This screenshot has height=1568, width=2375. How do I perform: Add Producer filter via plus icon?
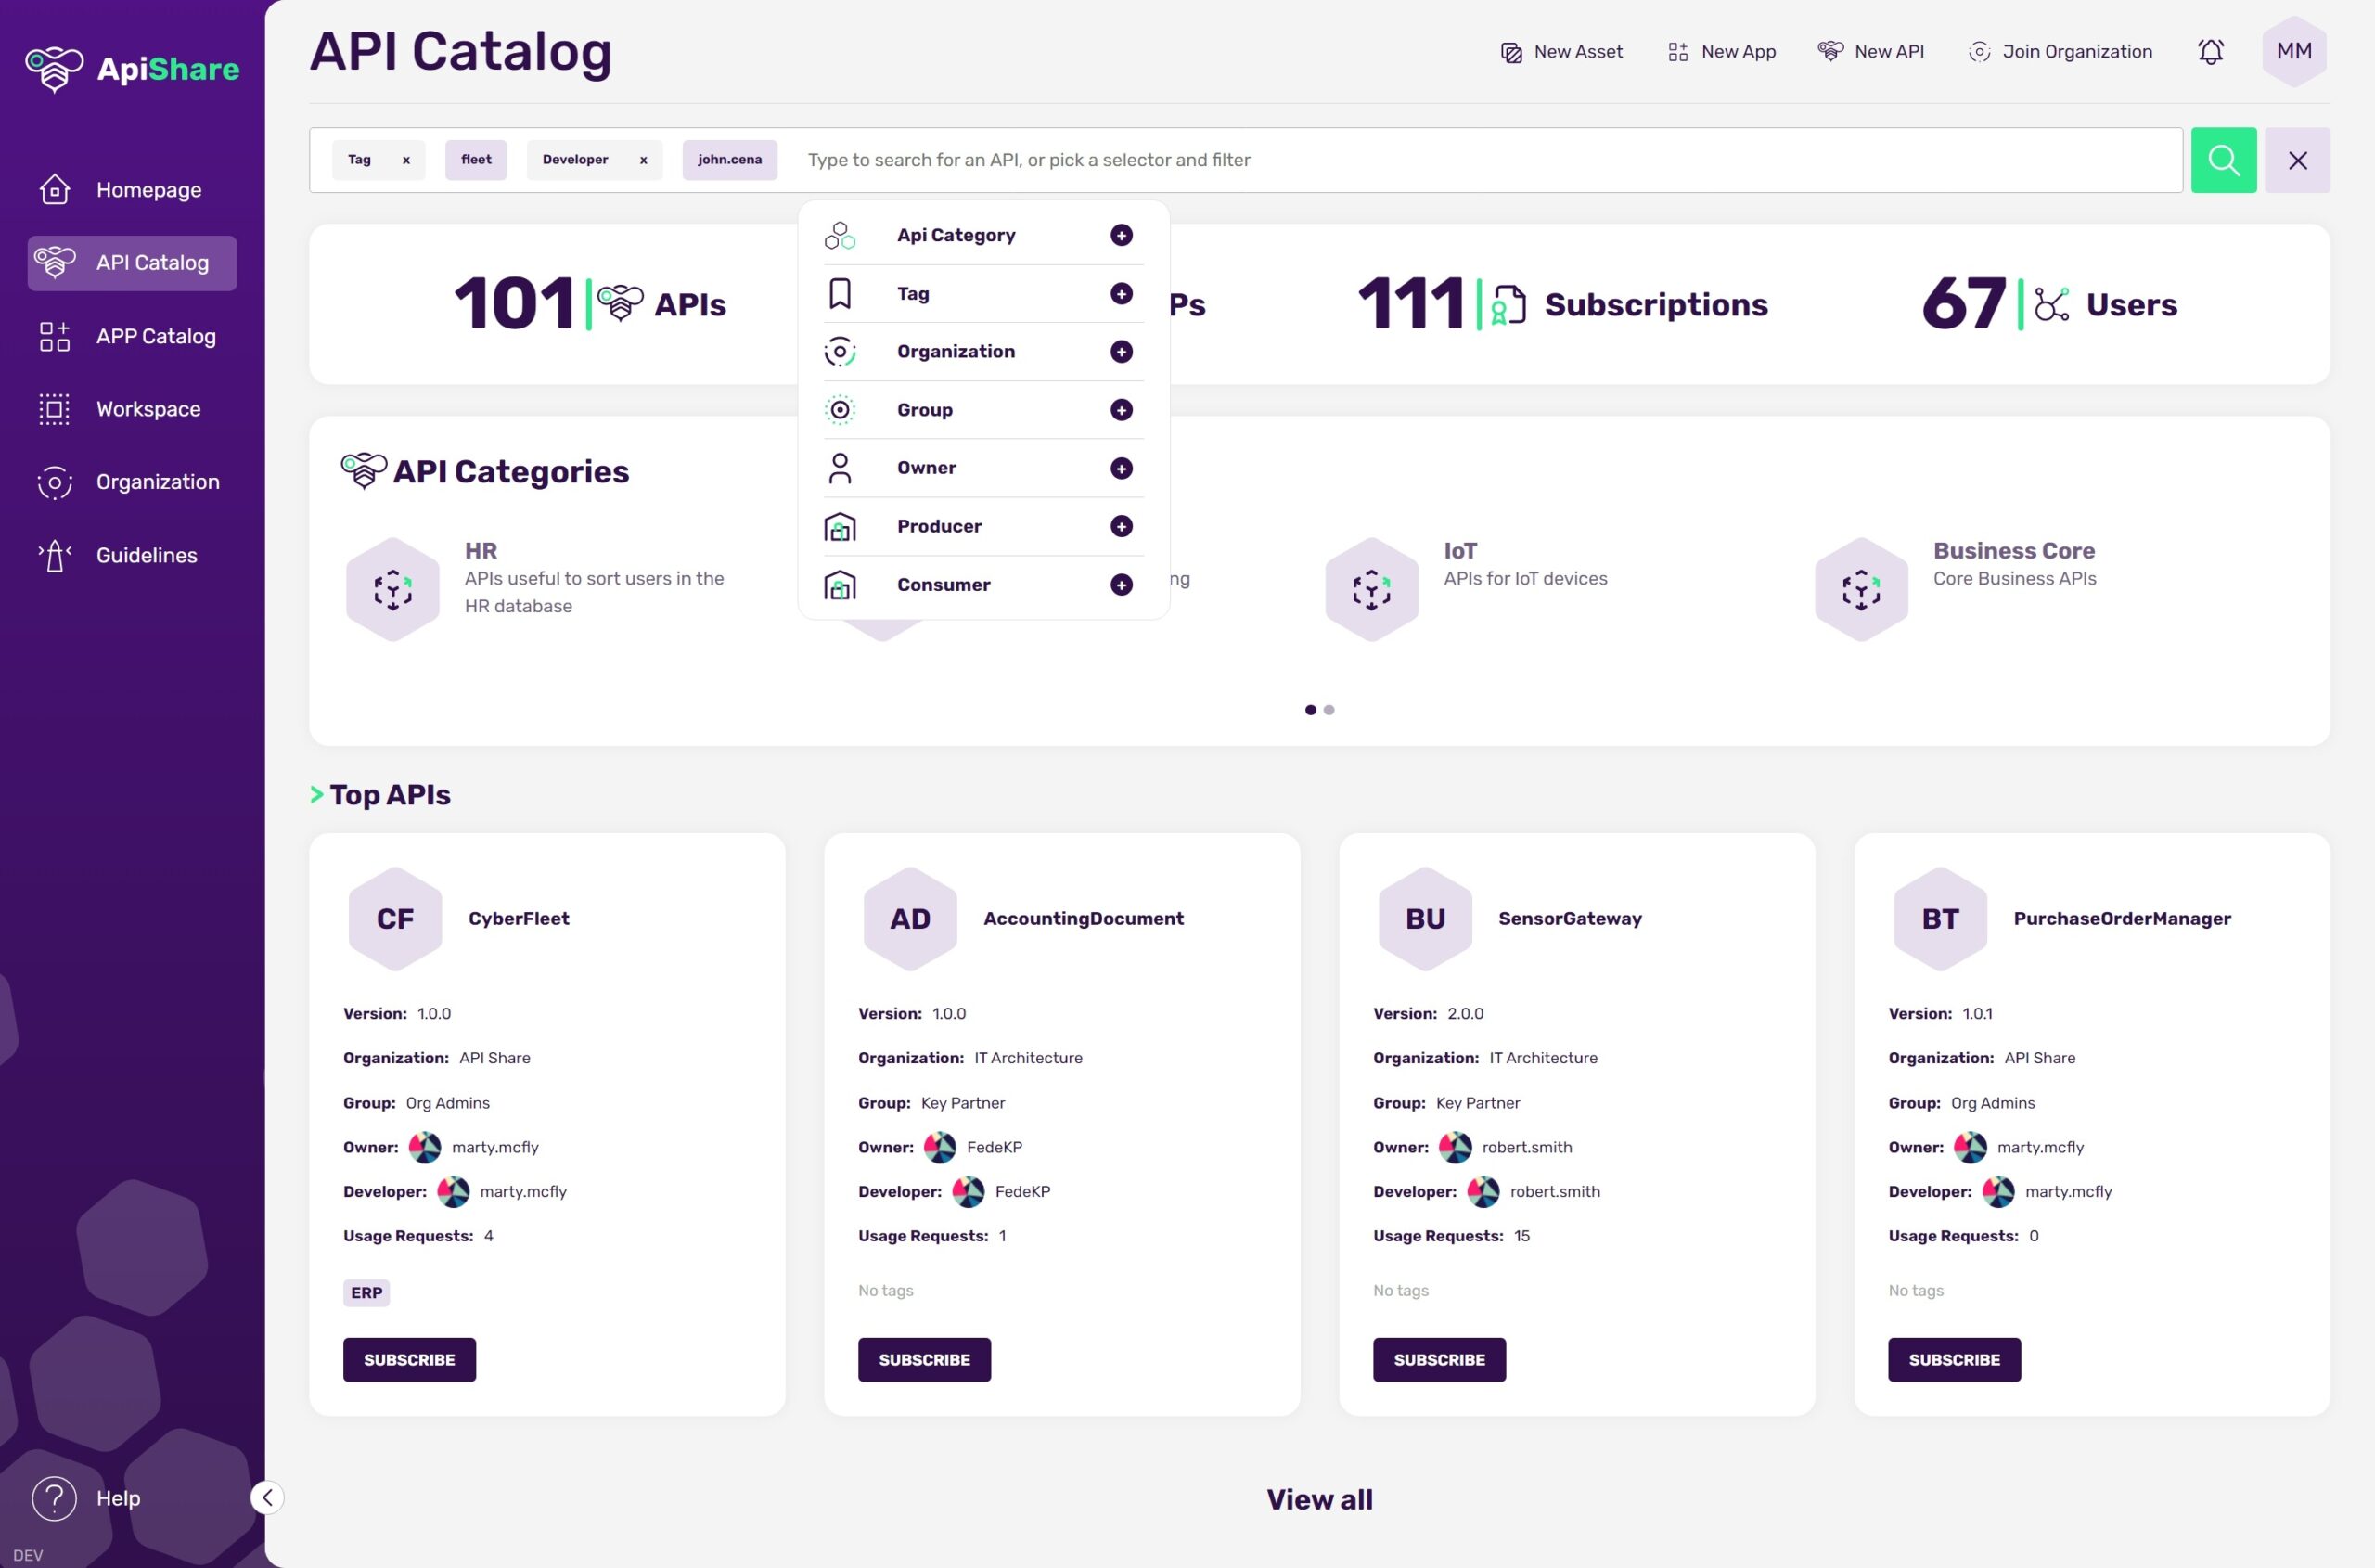click(1121, 526)
